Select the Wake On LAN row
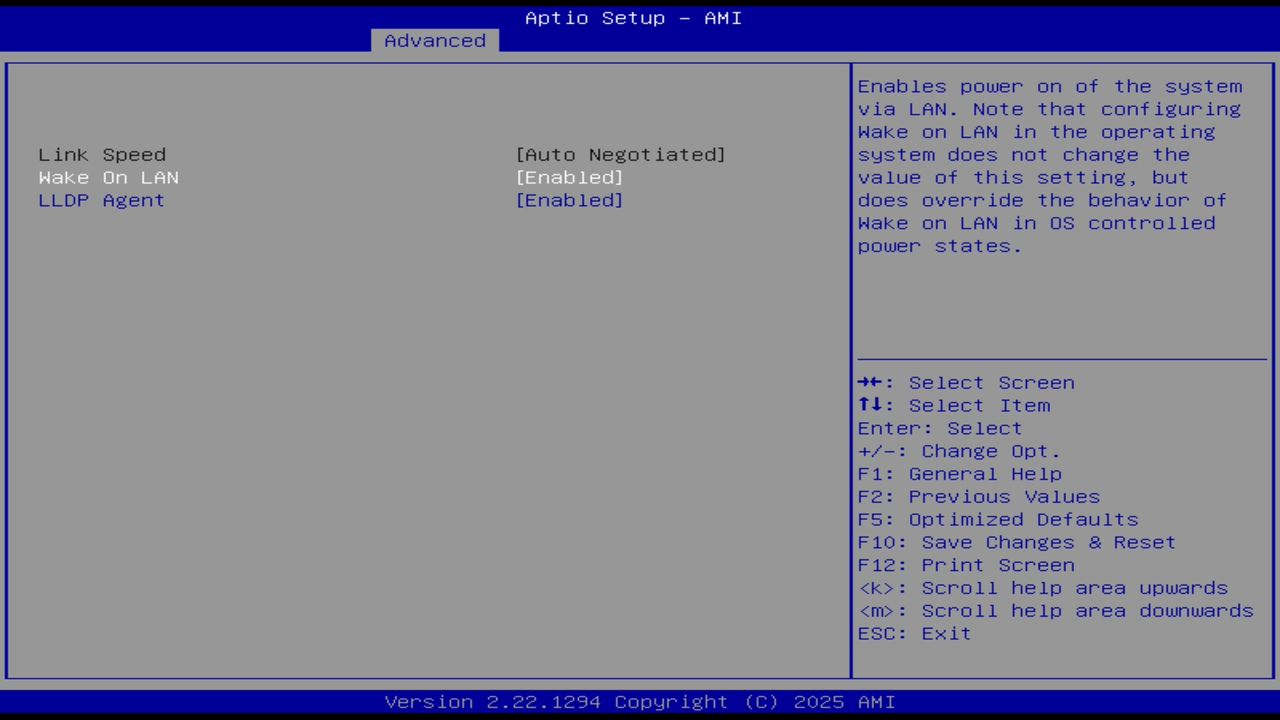 108,177
